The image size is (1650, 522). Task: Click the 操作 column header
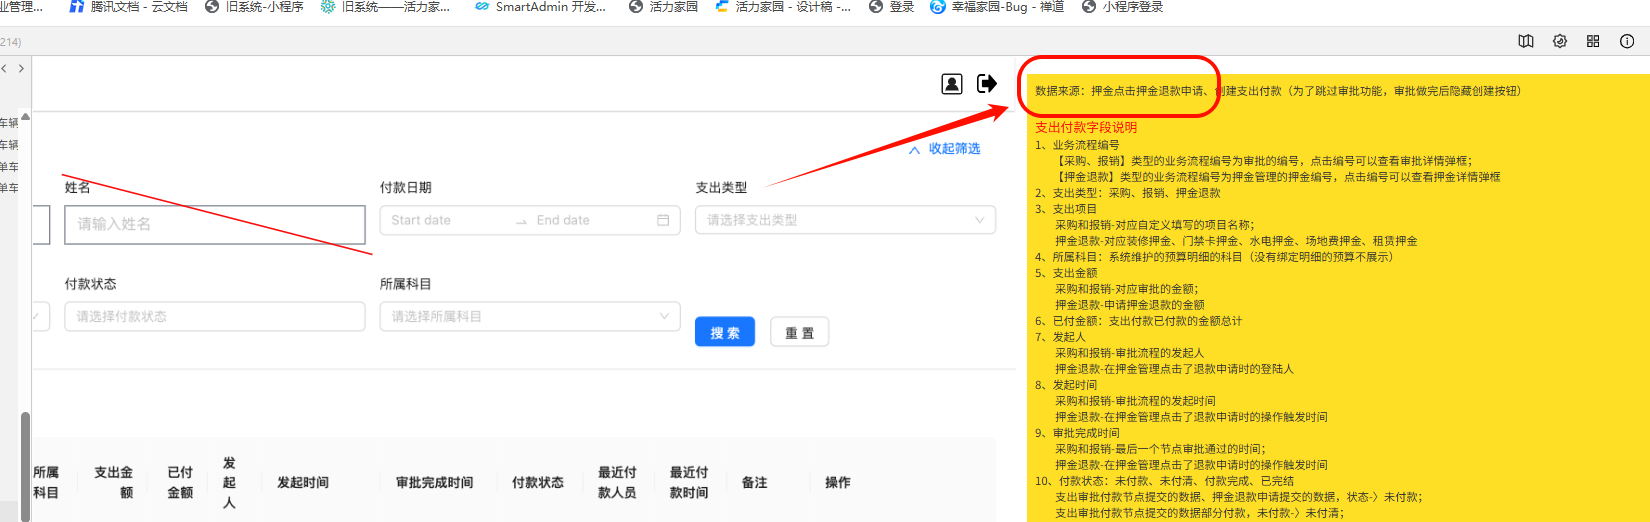pos(838,482)
